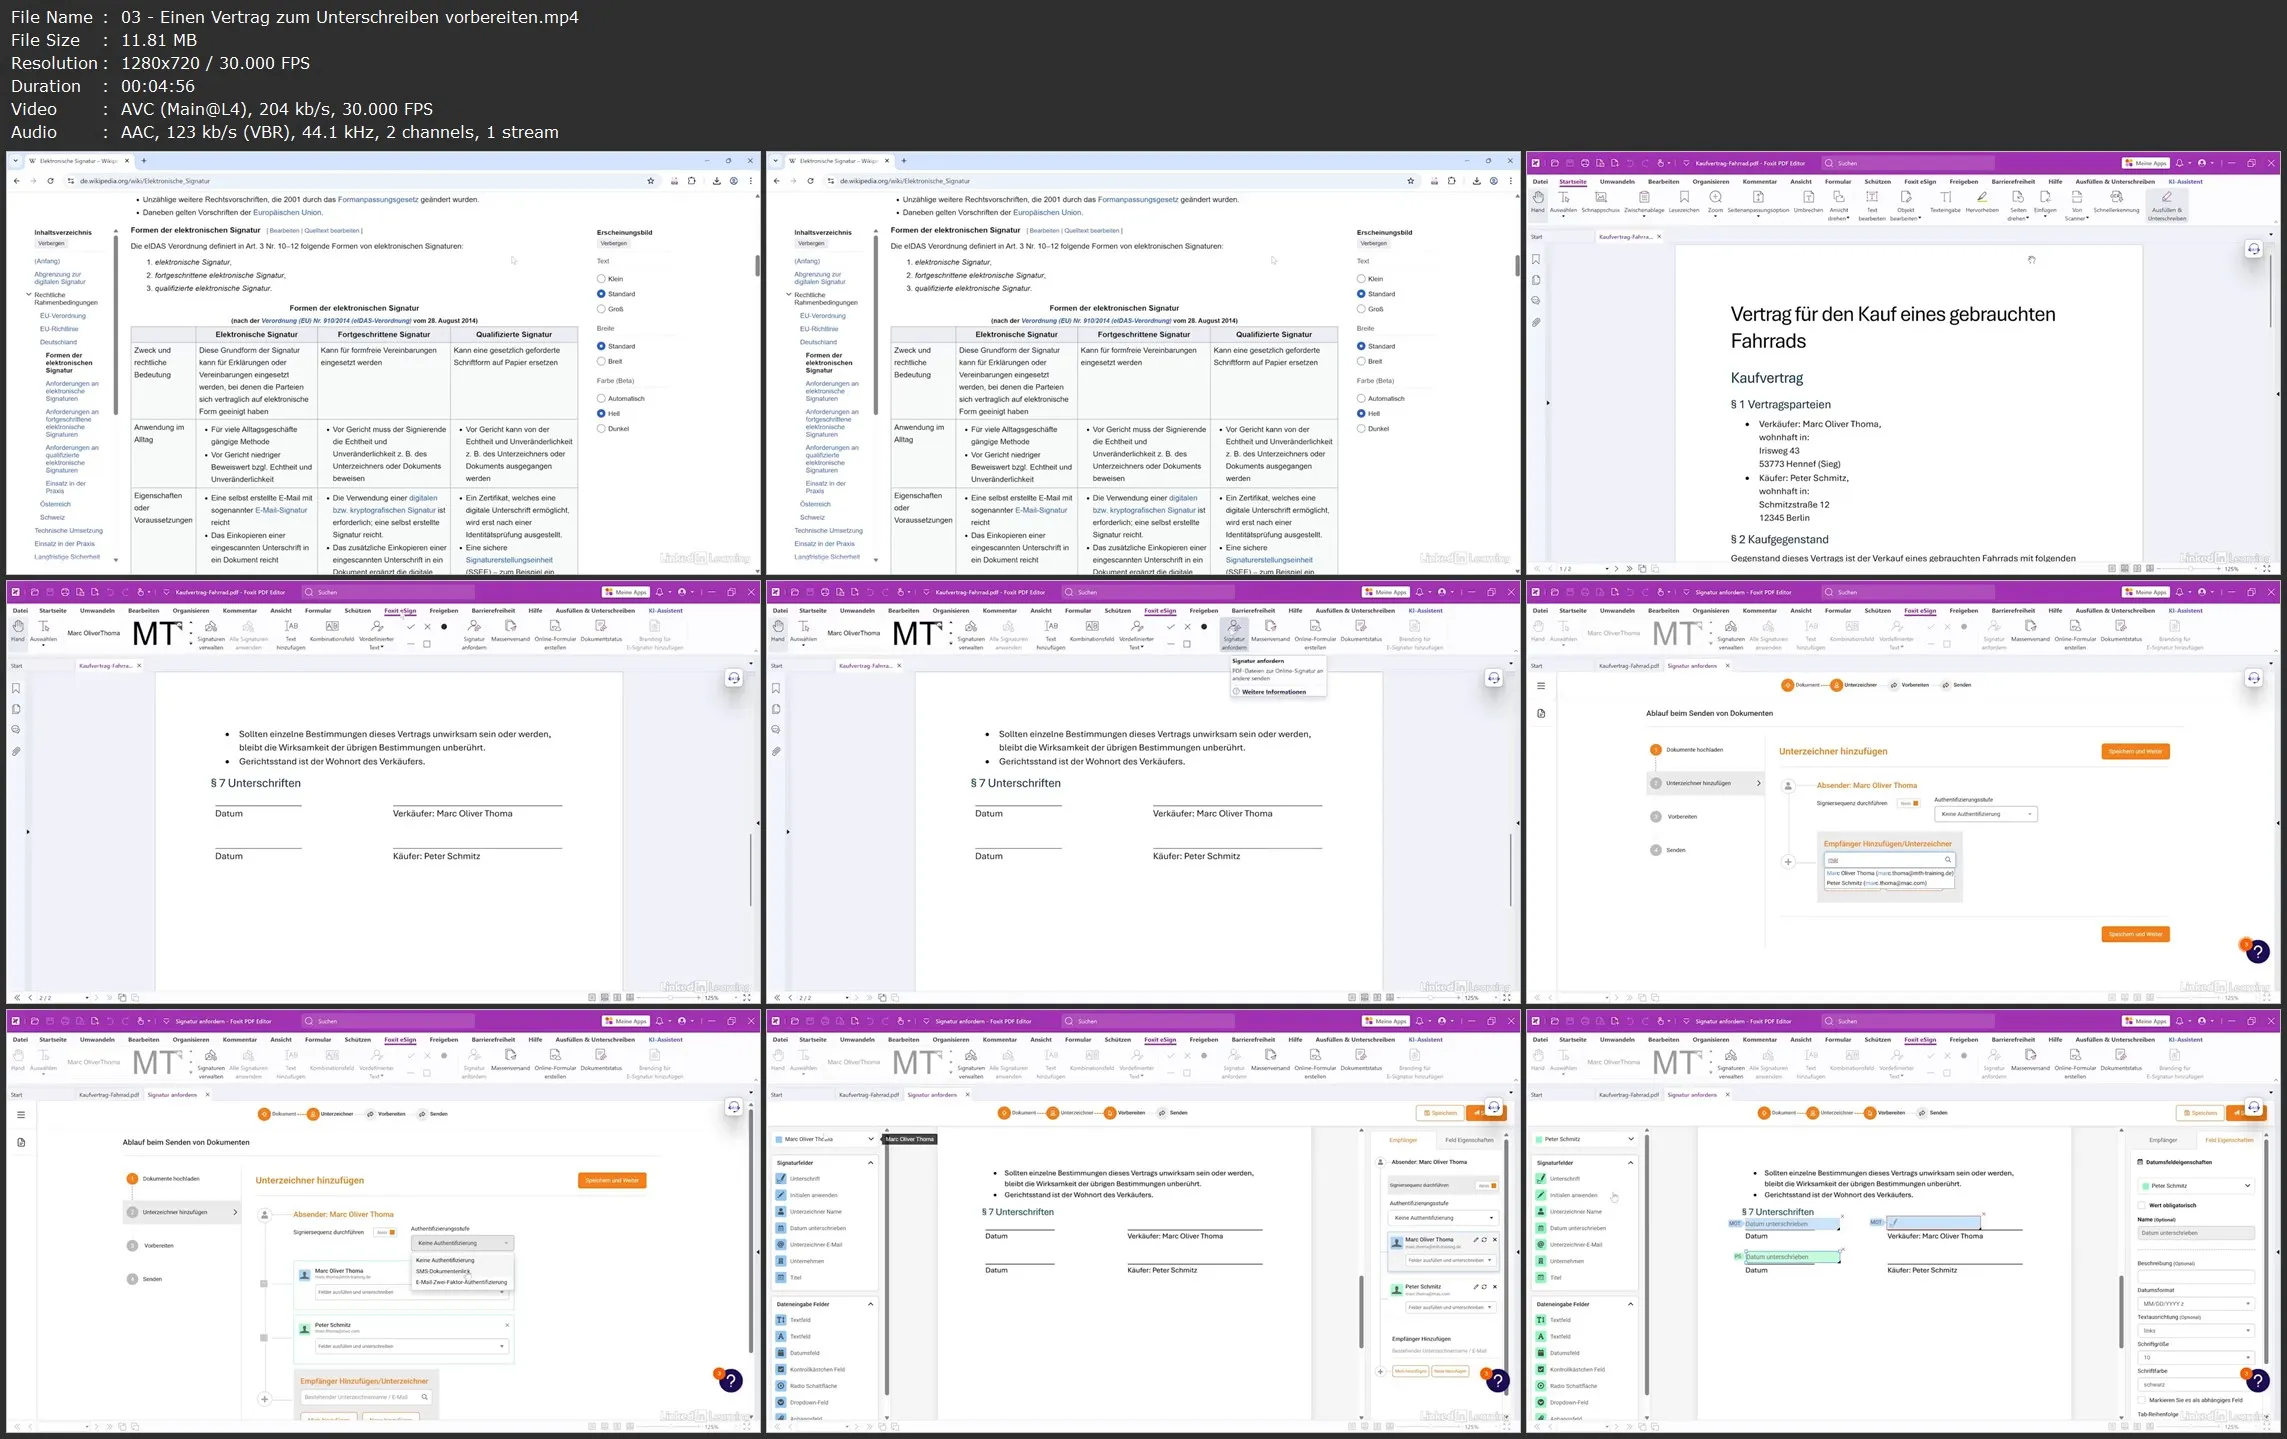Click the Bestehender Unterzeichnername / E-Mail search field
Image resolution: width=2287 pixels, height=1439 pixels.
coord(365,1397)
